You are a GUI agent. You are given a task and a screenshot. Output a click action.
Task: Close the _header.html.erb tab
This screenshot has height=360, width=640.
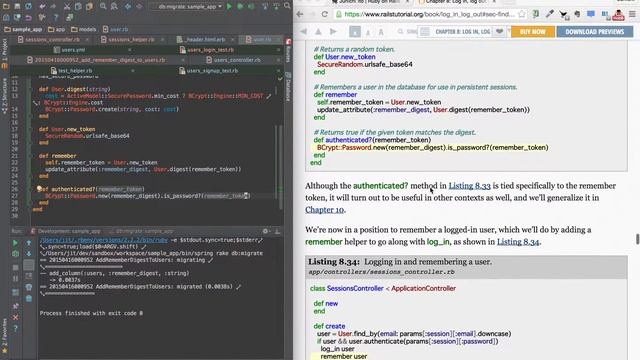tap(232, 40)
